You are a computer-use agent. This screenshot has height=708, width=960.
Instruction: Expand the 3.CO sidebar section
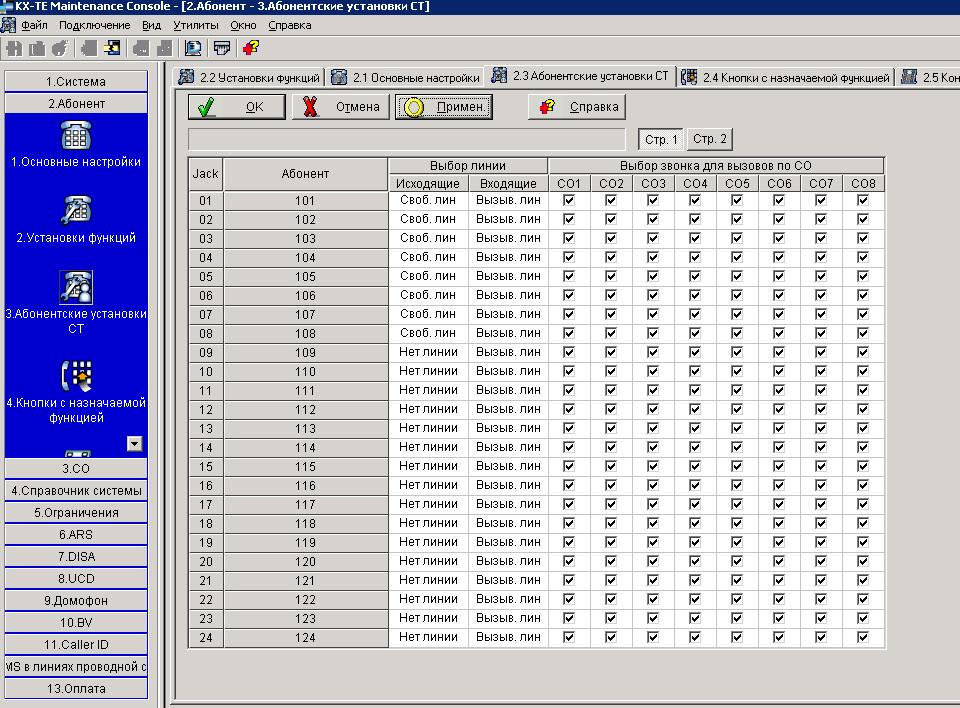coord(76,469)
